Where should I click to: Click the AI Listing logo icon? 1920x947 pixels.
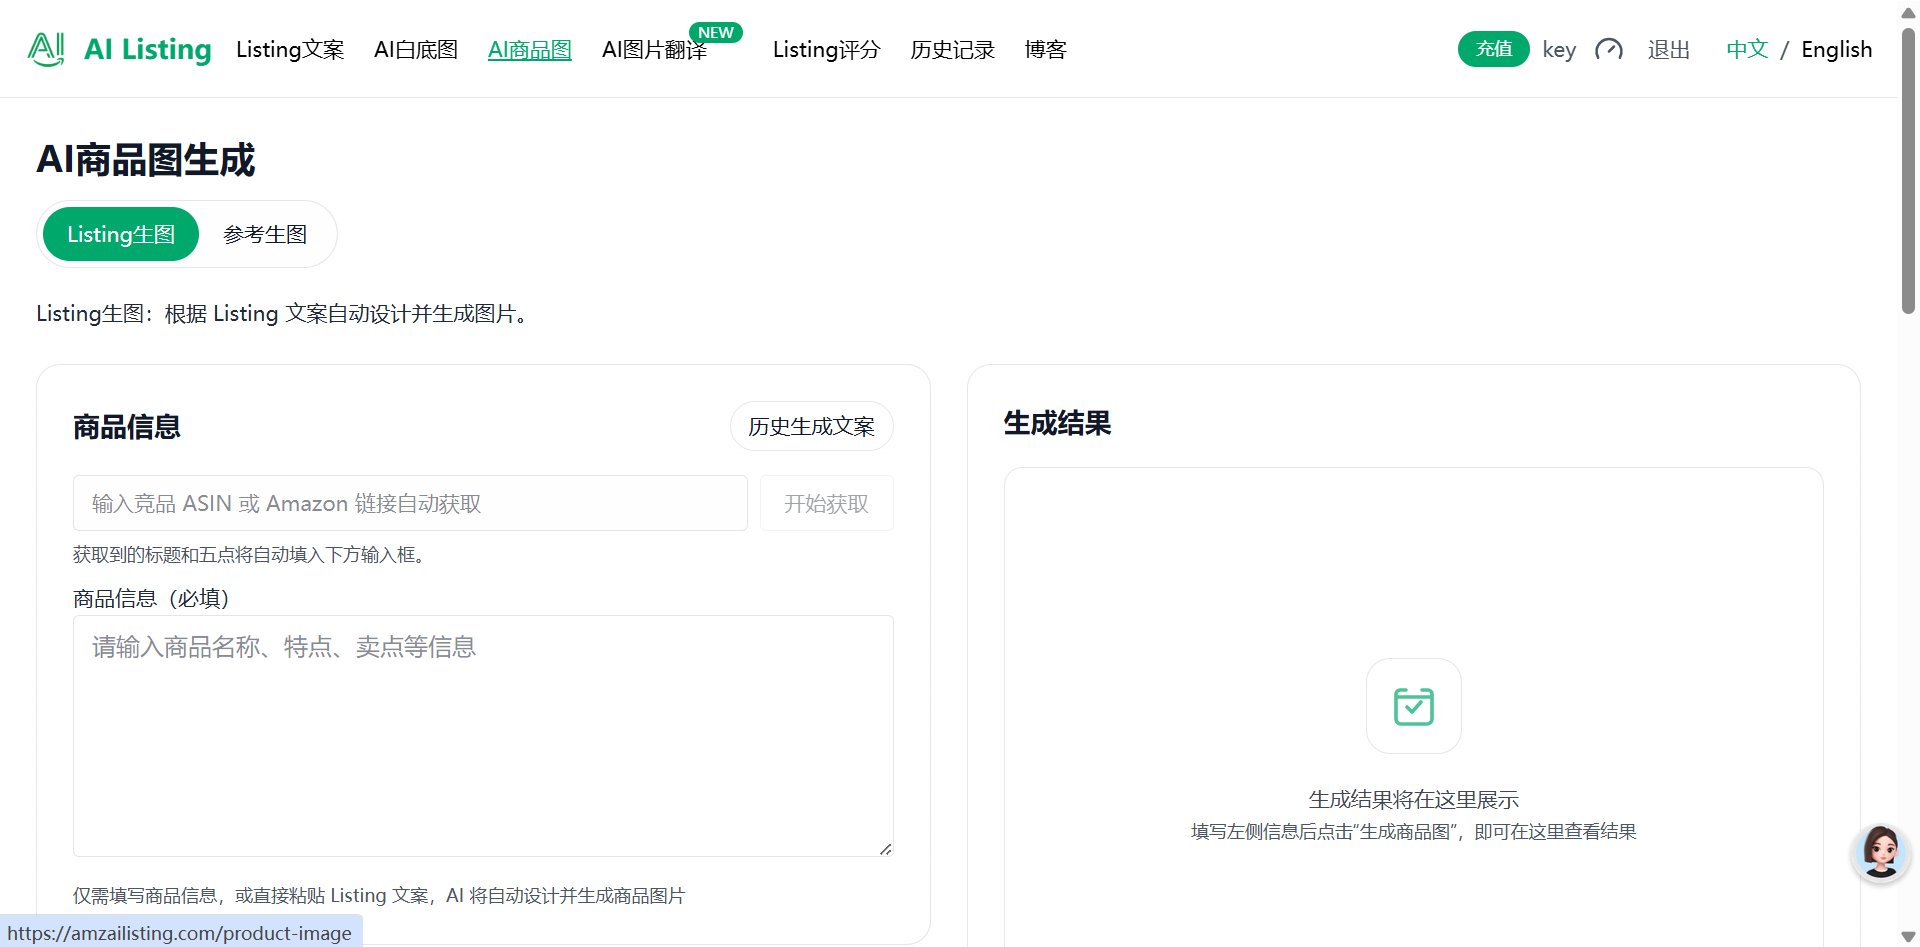pos(46,49)
